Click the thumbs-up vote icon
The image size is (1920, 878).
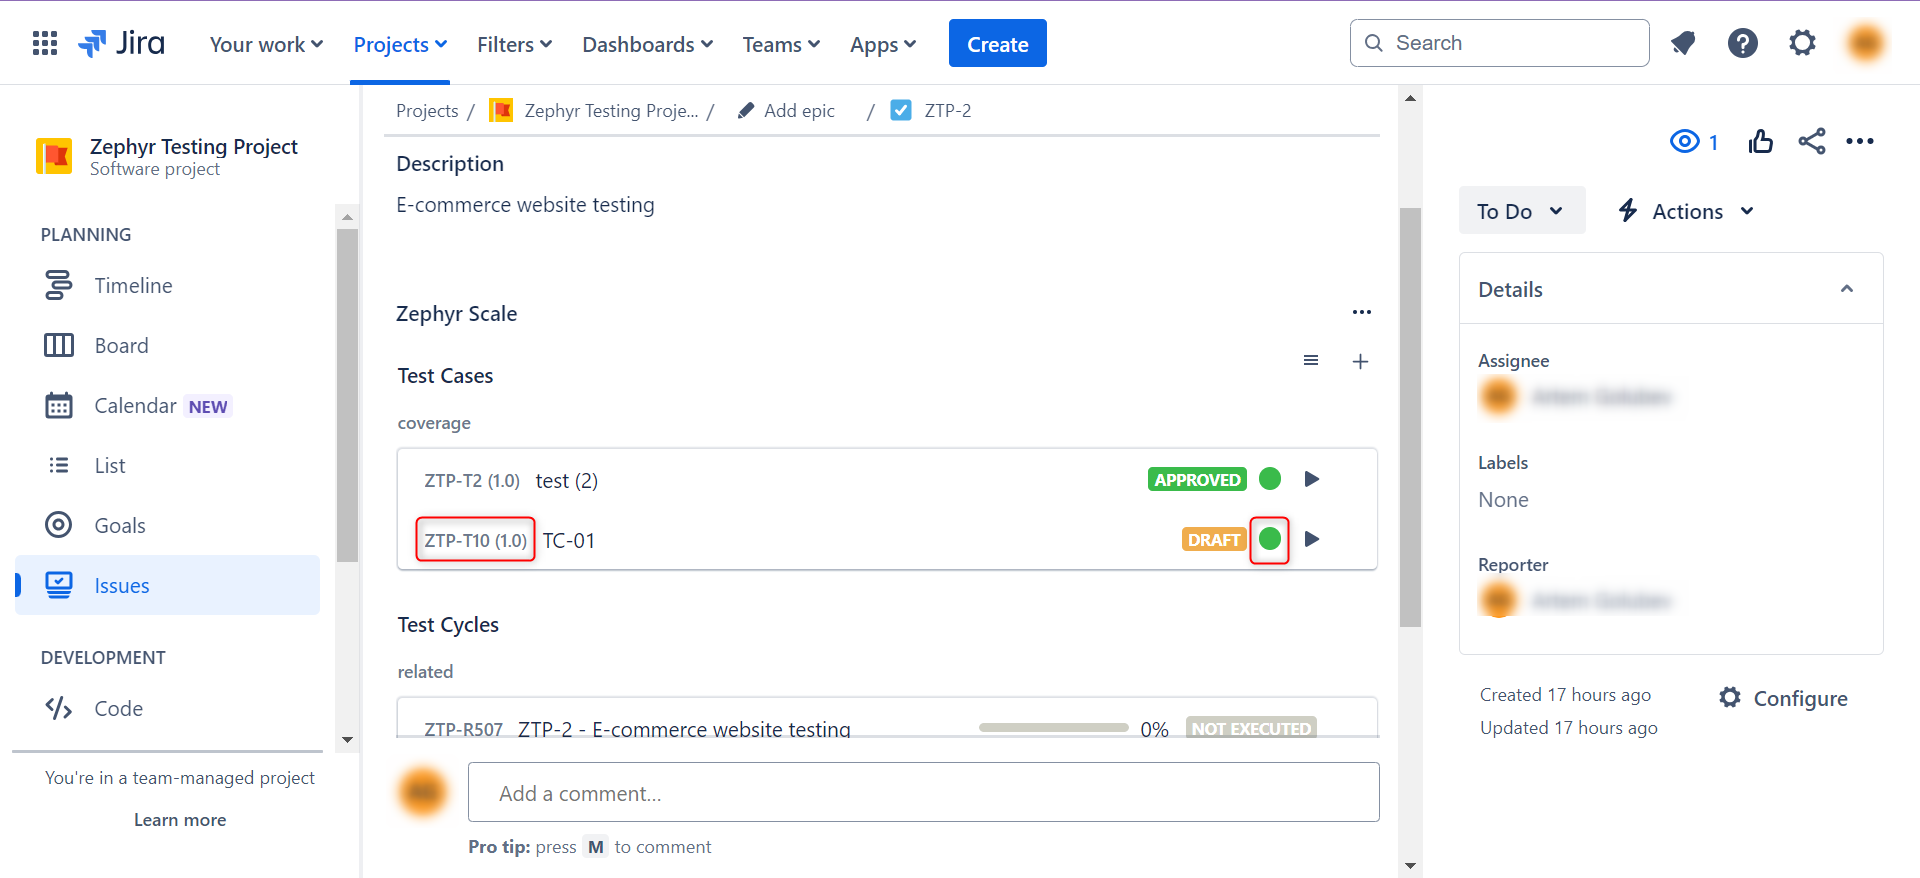click(x=1760, y=142)
